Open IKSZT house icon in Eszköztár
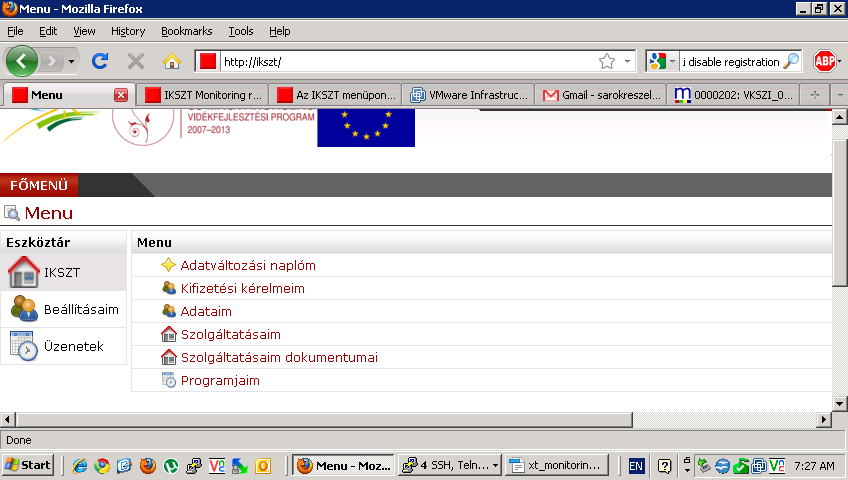848x480 pixels. click(x=24, y=272)
